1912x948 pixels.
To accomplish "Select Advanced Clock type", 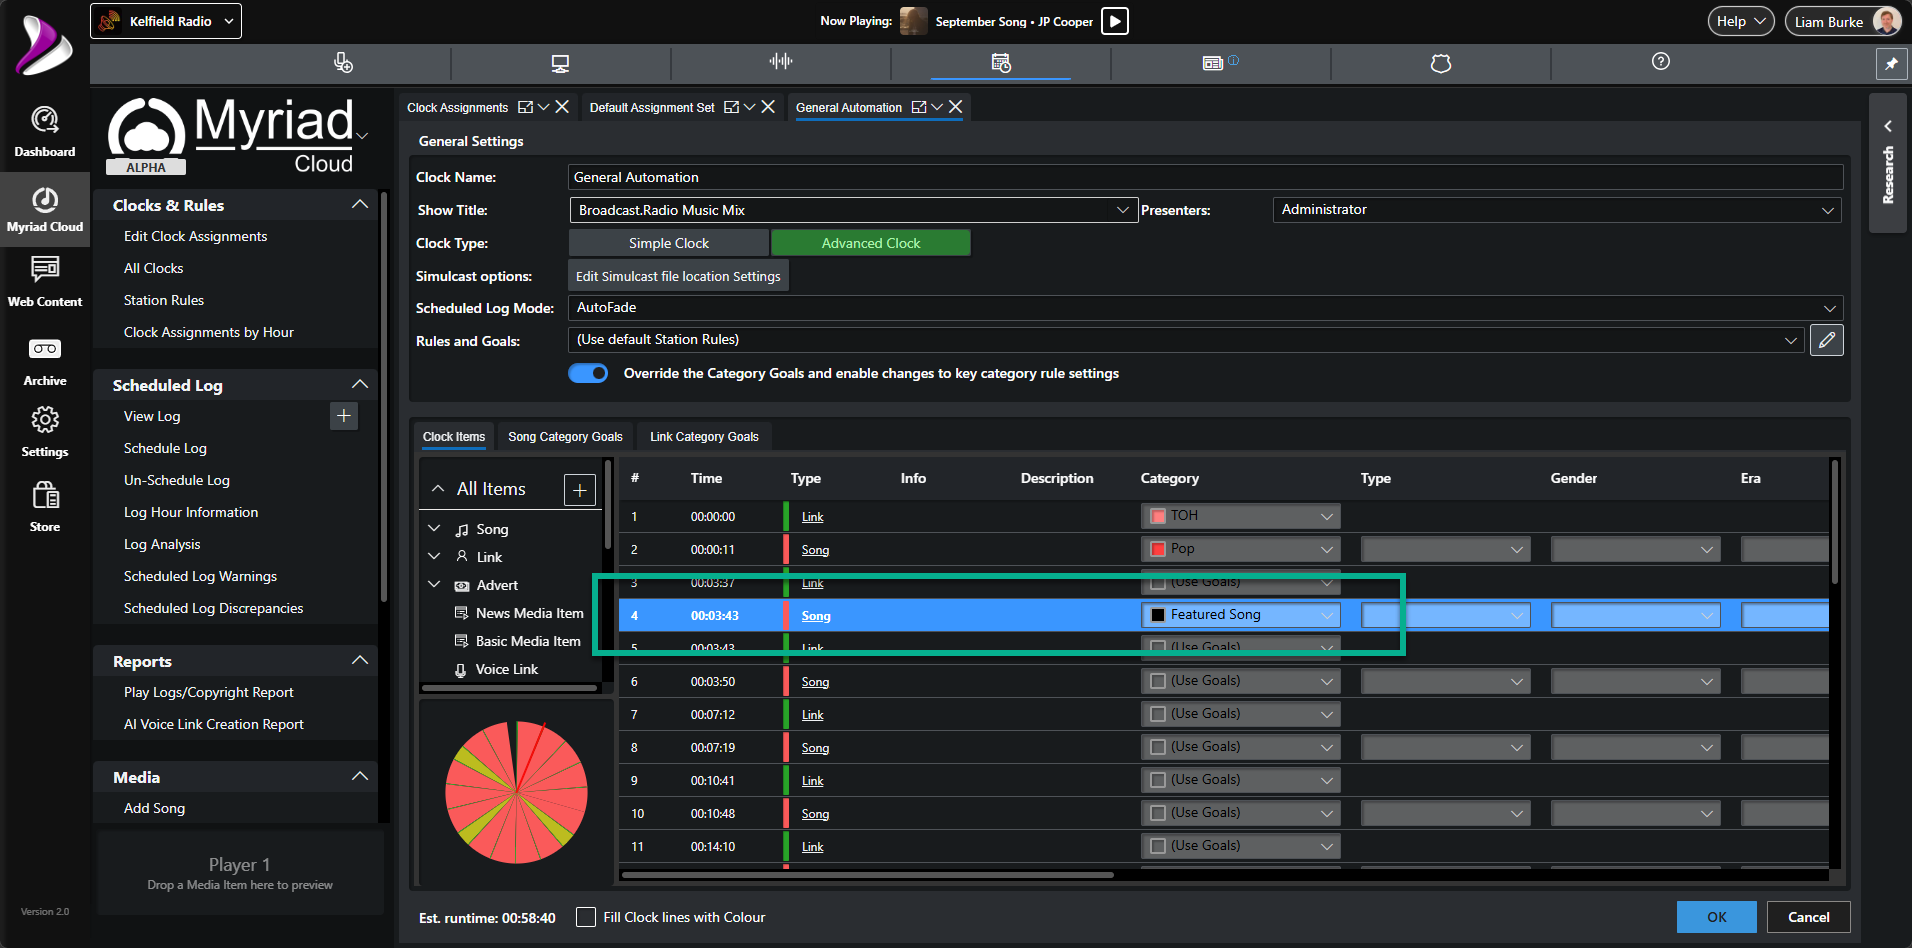I will pyautogui.click(x=871, y=243).
